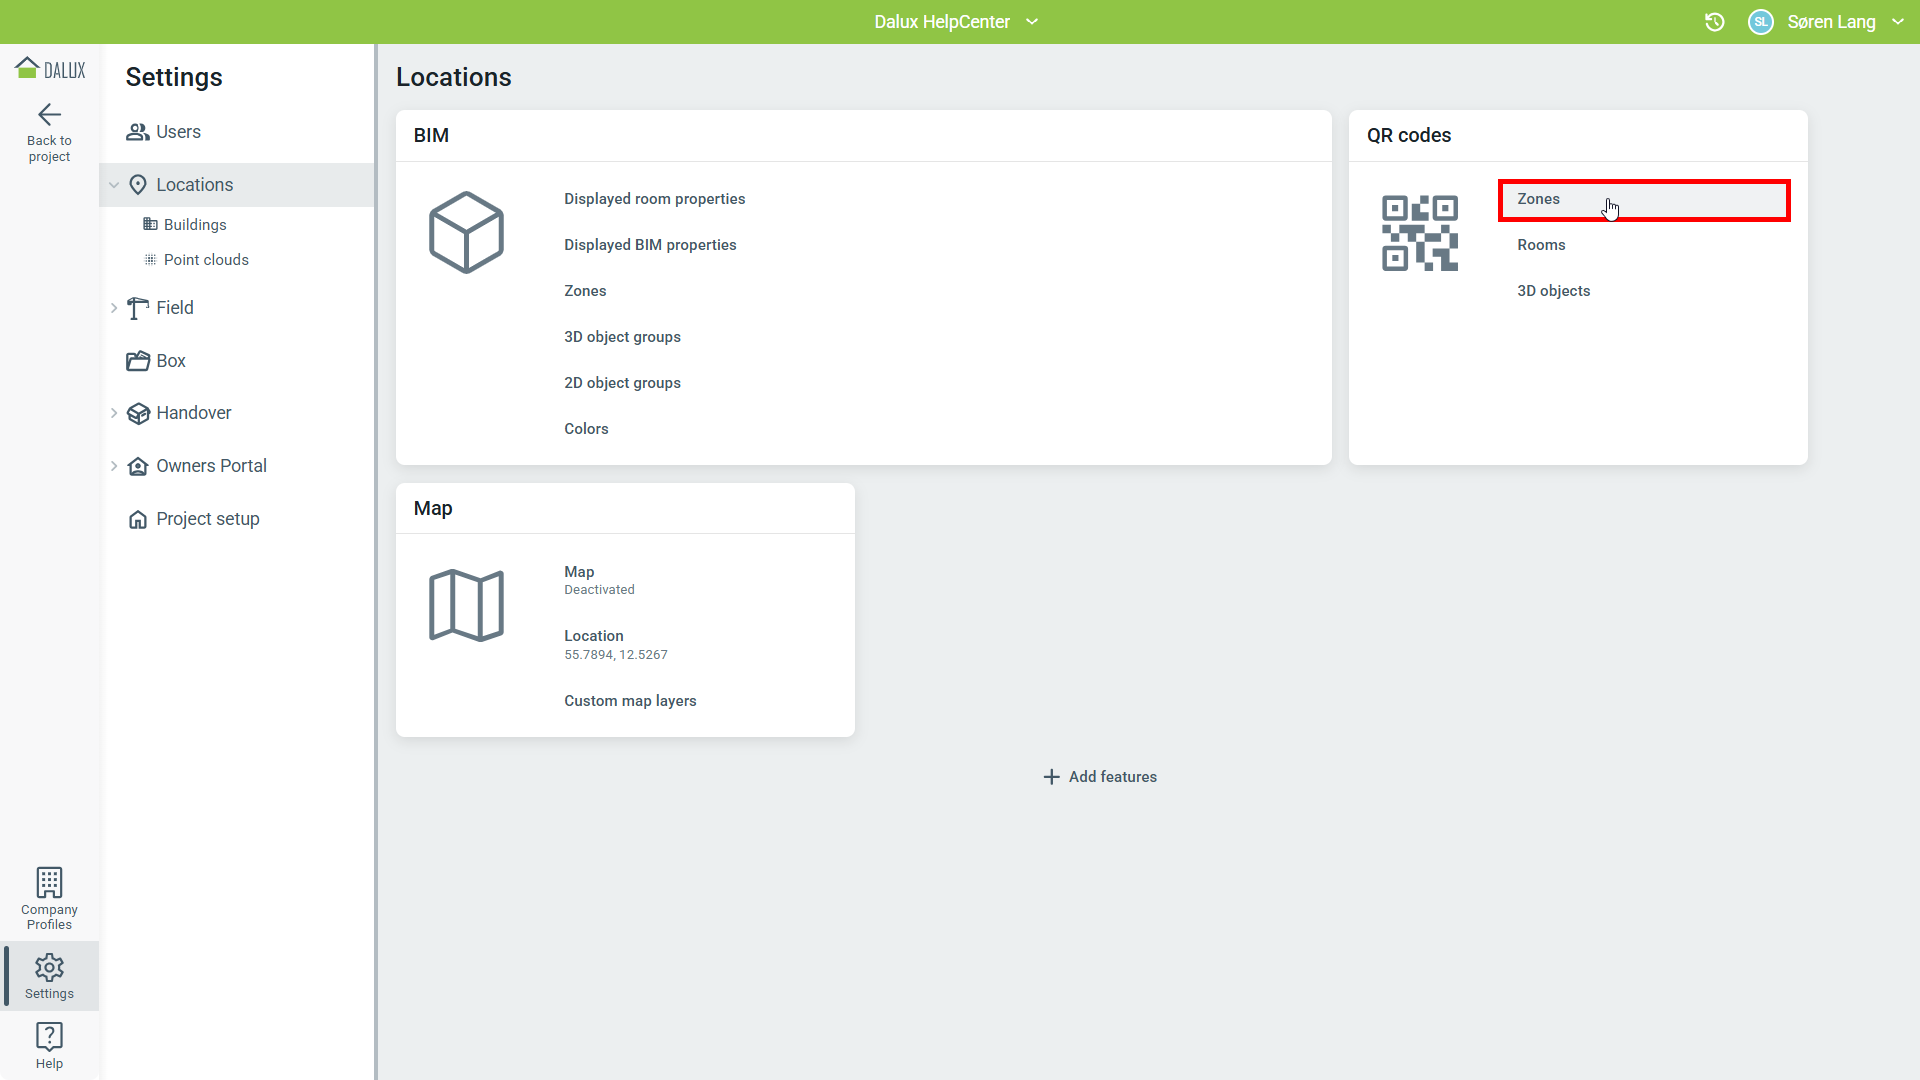The height and width of the screenshot is (1080, 1920).
Task: Collapse the Locations tree section
Action: (114, 185)
